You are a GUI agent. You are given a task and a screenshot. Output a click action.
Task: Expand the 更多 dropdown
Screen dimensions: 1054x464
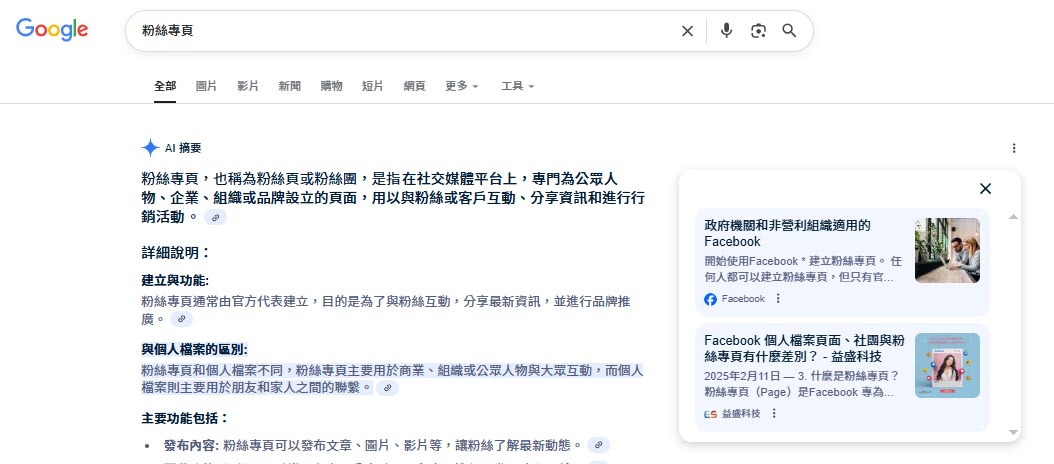[462, 86]
